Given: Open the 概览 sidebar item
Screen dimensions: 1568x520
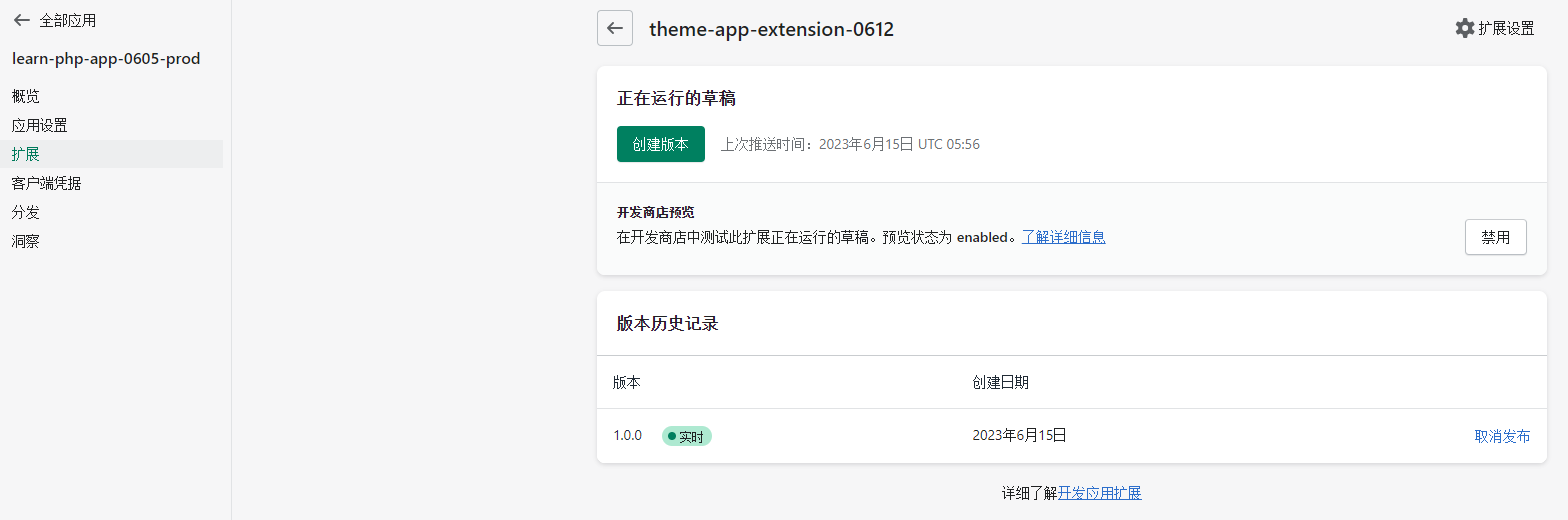Looking at the screenshot, I should (26, 96).
